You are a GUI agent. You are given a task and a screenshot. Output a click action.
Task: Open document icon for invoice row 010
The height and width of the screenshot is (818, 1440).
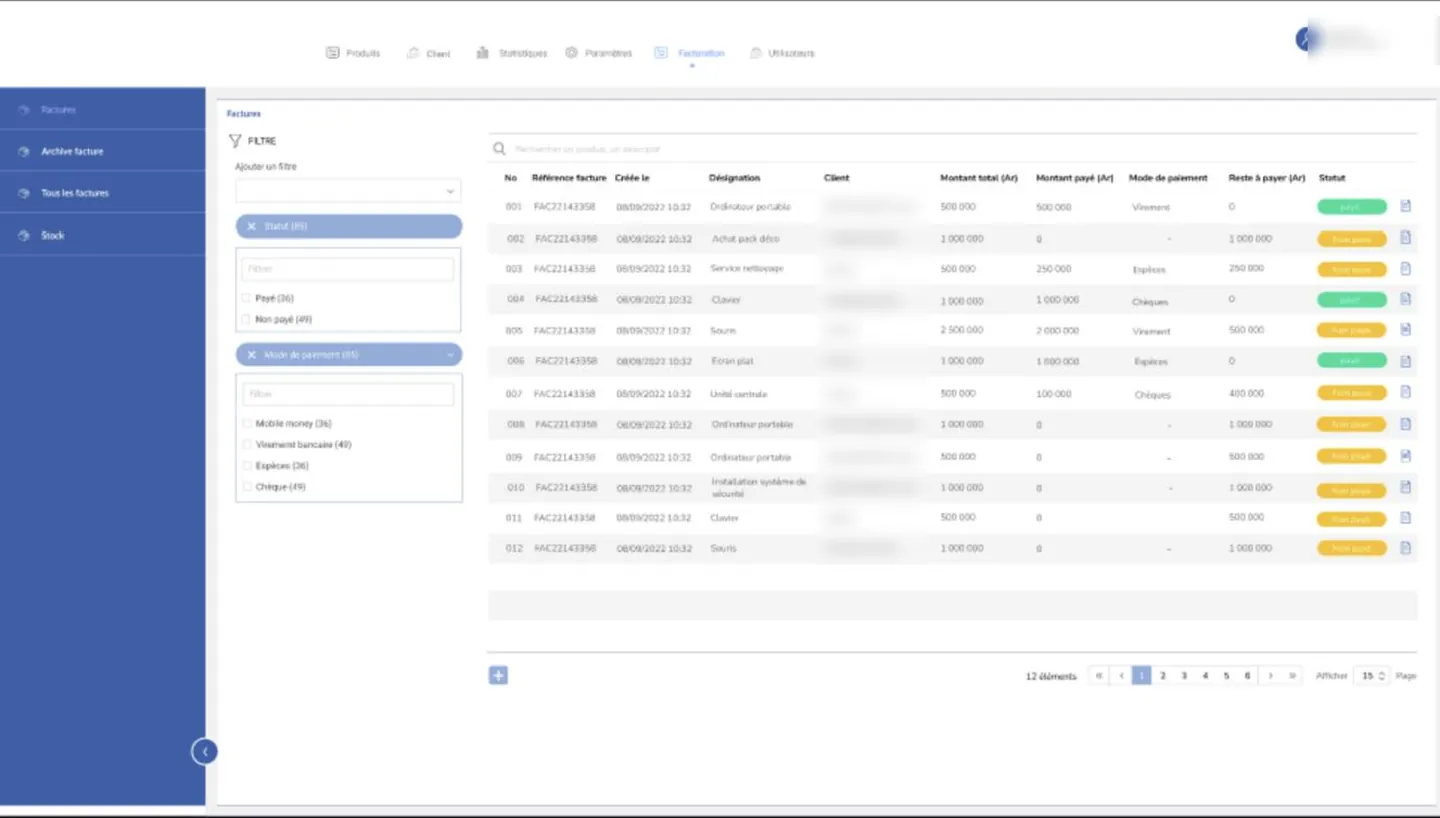1405,487
